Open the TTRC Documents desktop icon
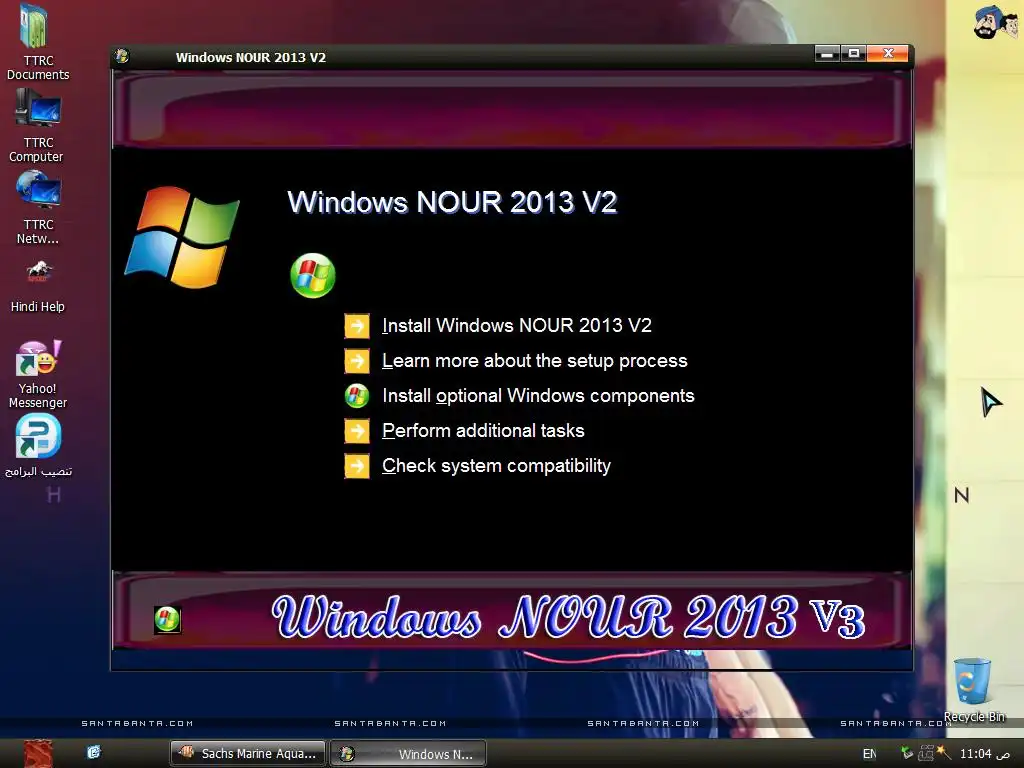Screen dimensions: 1024x768 [36, 42]
